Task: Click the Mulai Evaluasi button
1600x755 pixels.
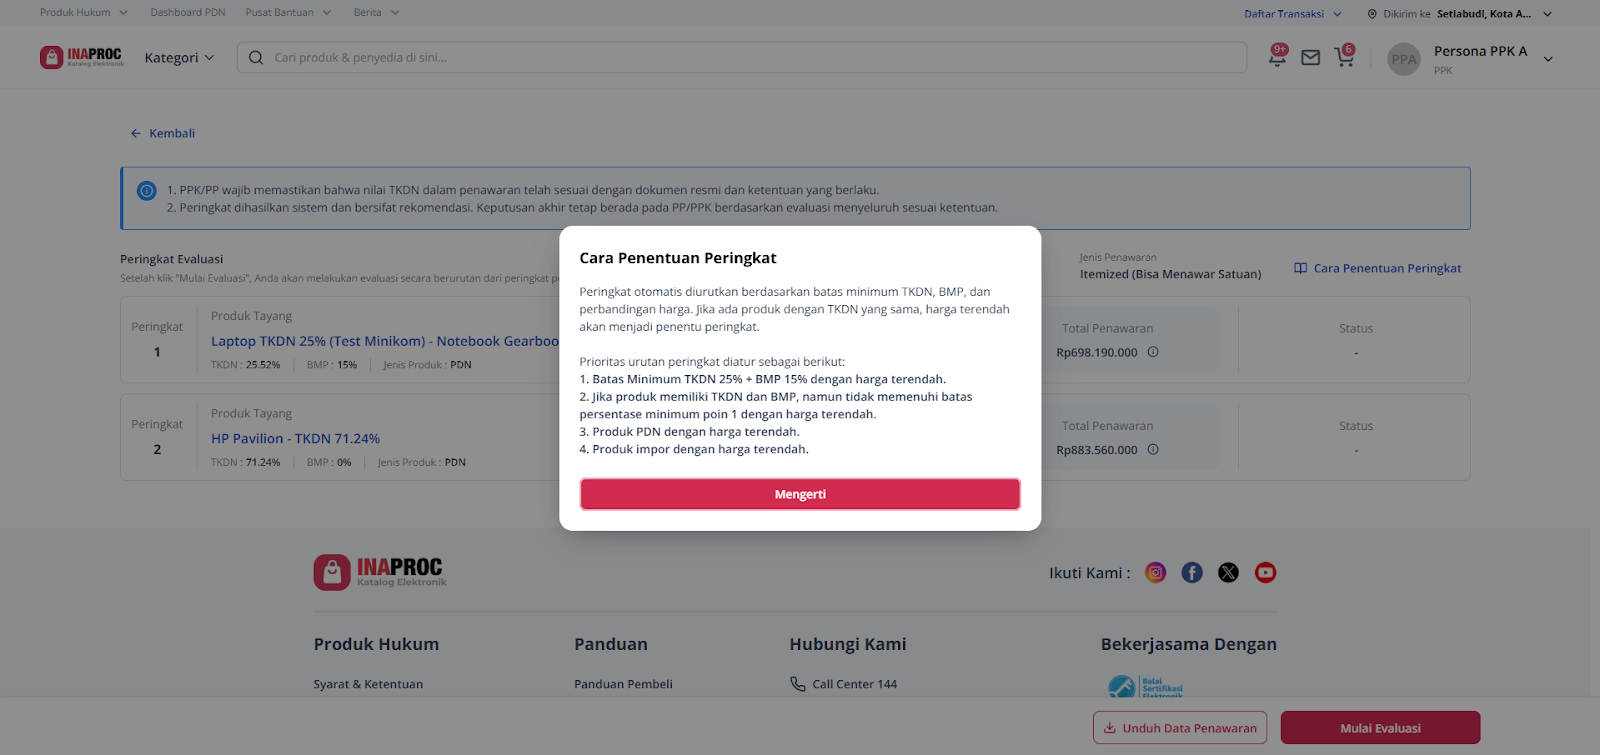Action: [1380, 728]
